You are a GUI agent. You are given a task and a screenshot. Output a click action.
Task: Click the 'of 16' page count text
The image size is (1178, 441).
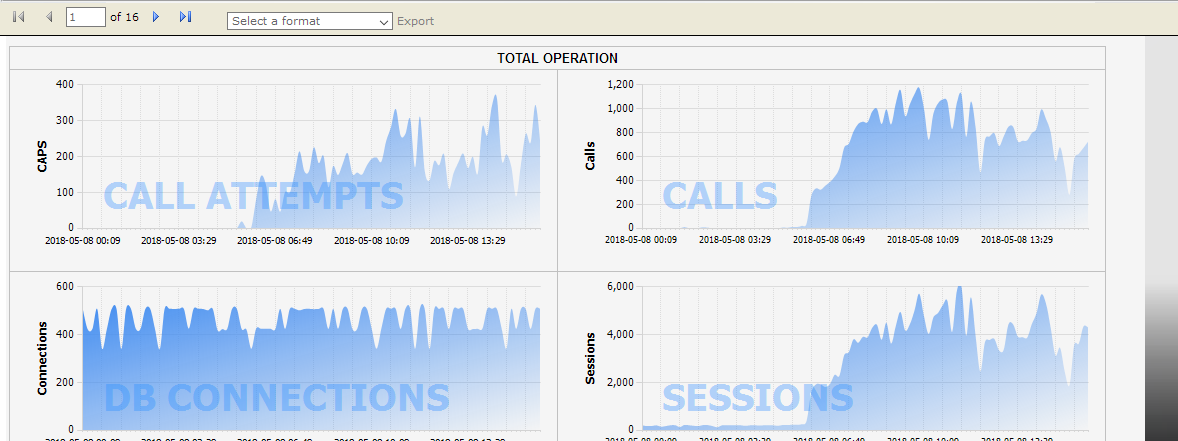point(124,17)
